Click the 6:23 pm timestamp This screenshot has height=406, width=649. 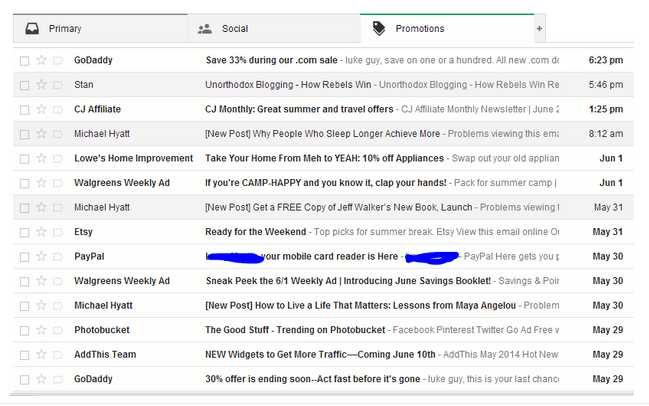pyautogui.click(x=606, y=60)
